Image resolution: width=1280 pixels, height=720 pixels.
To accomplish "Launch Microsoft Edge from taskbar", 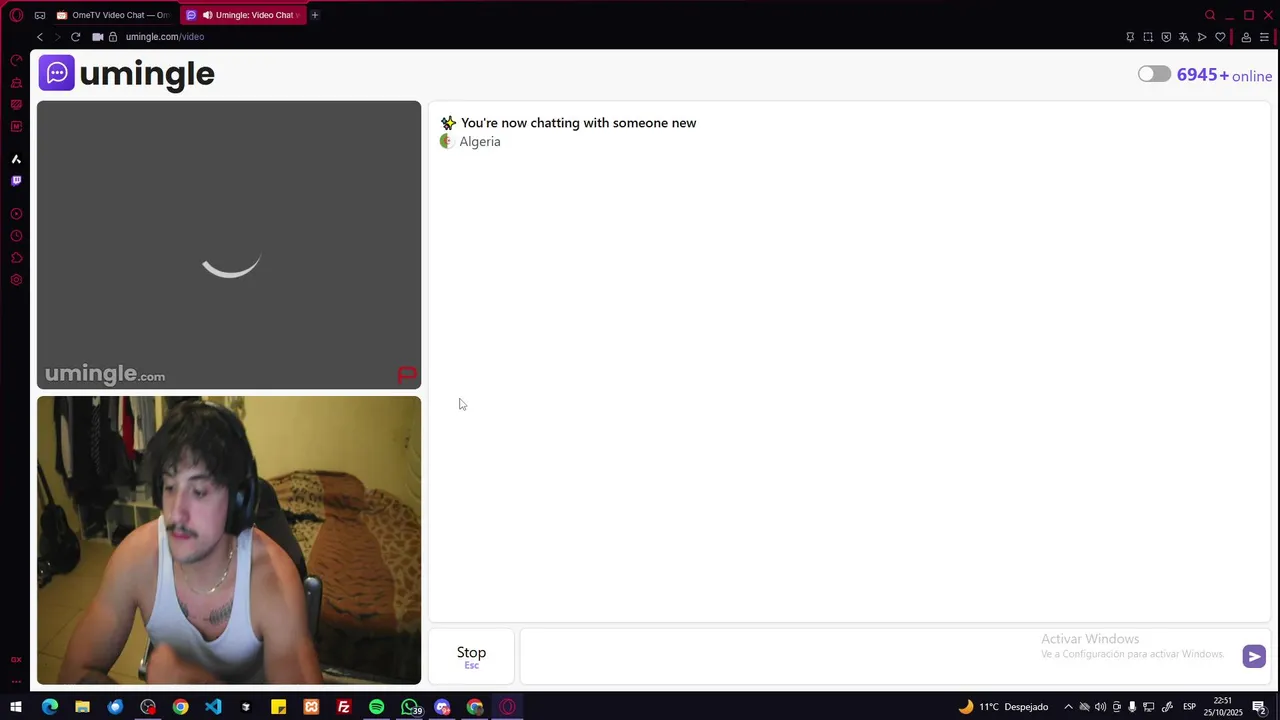I will 50,707.
